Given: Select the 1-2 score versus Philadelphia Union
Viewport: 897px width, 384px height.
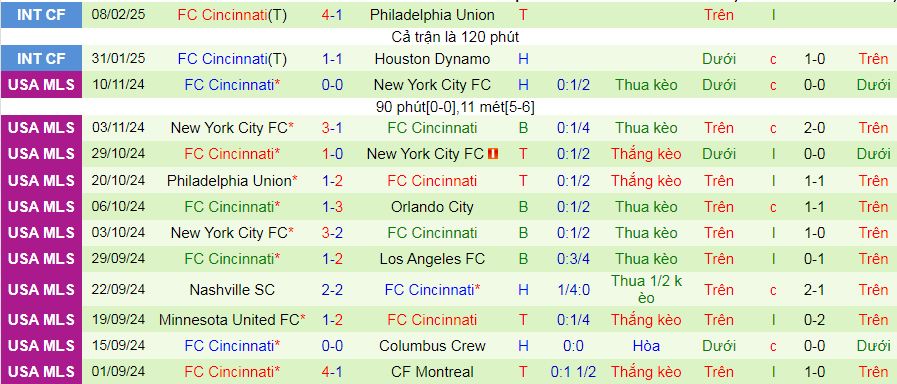Looking at the screenshot, I should (332, 181).
